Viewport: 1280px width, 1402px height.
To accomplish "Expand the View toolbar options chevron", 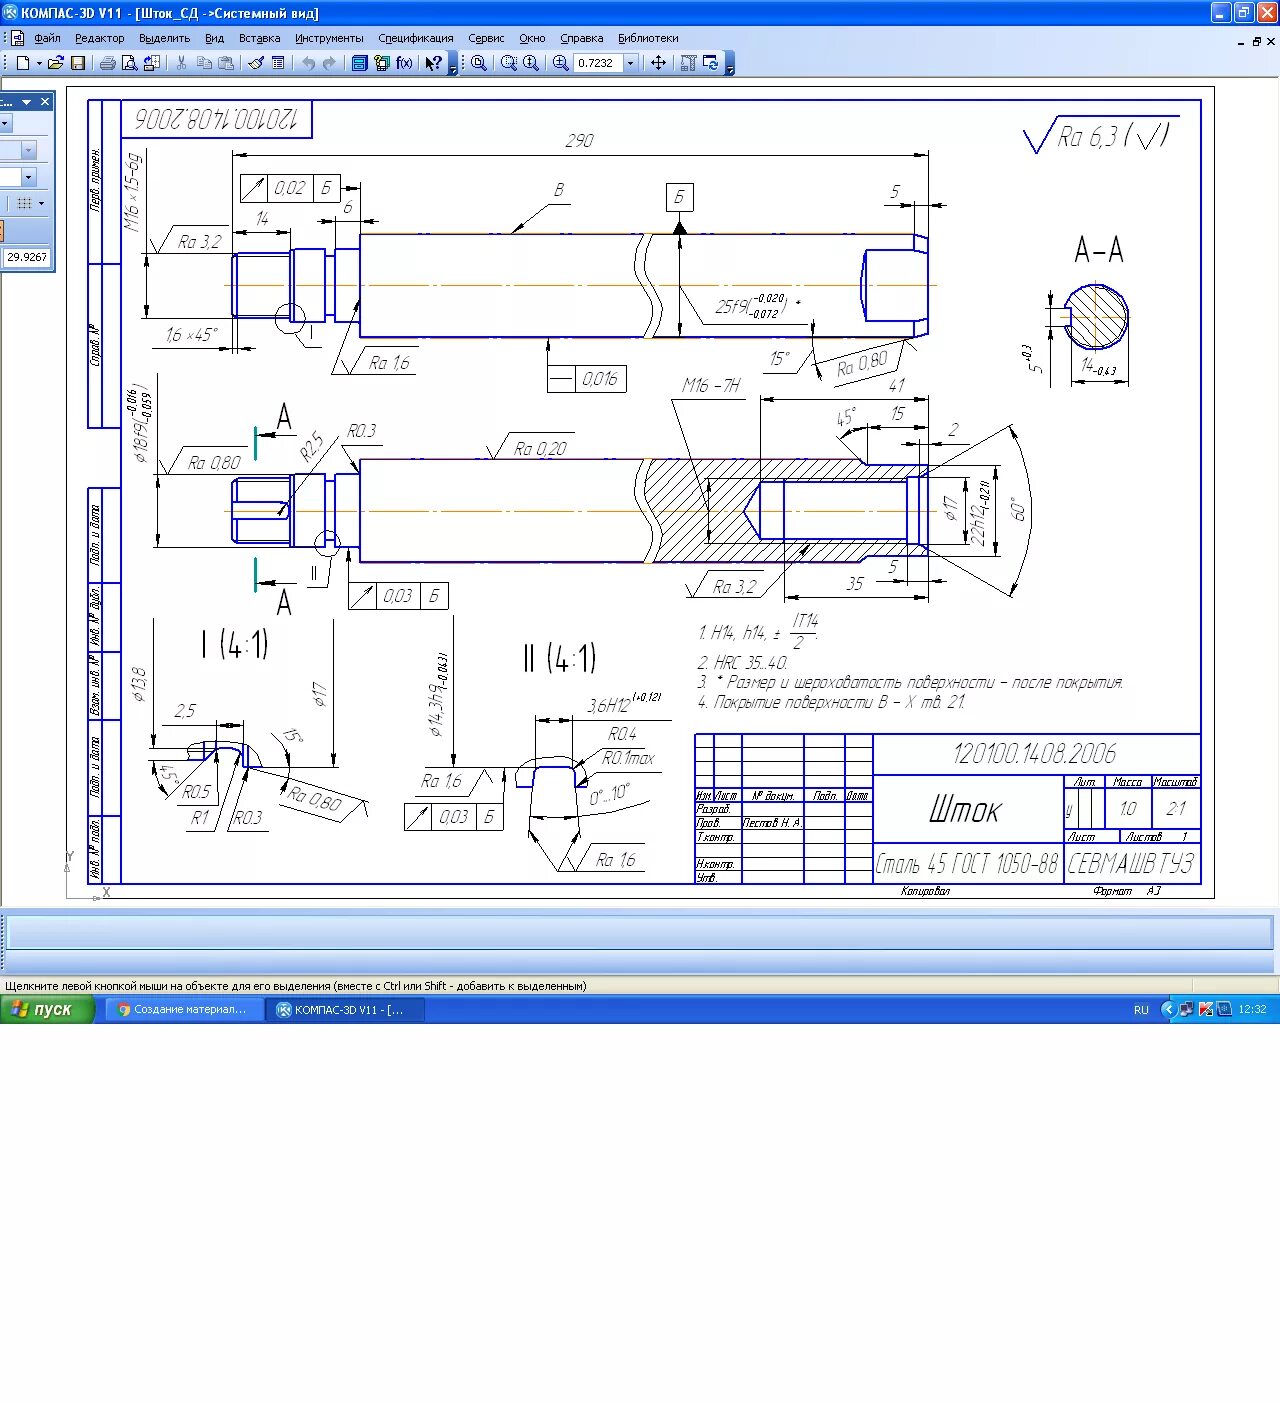I will pyautogui.click(x=730, y=65).
